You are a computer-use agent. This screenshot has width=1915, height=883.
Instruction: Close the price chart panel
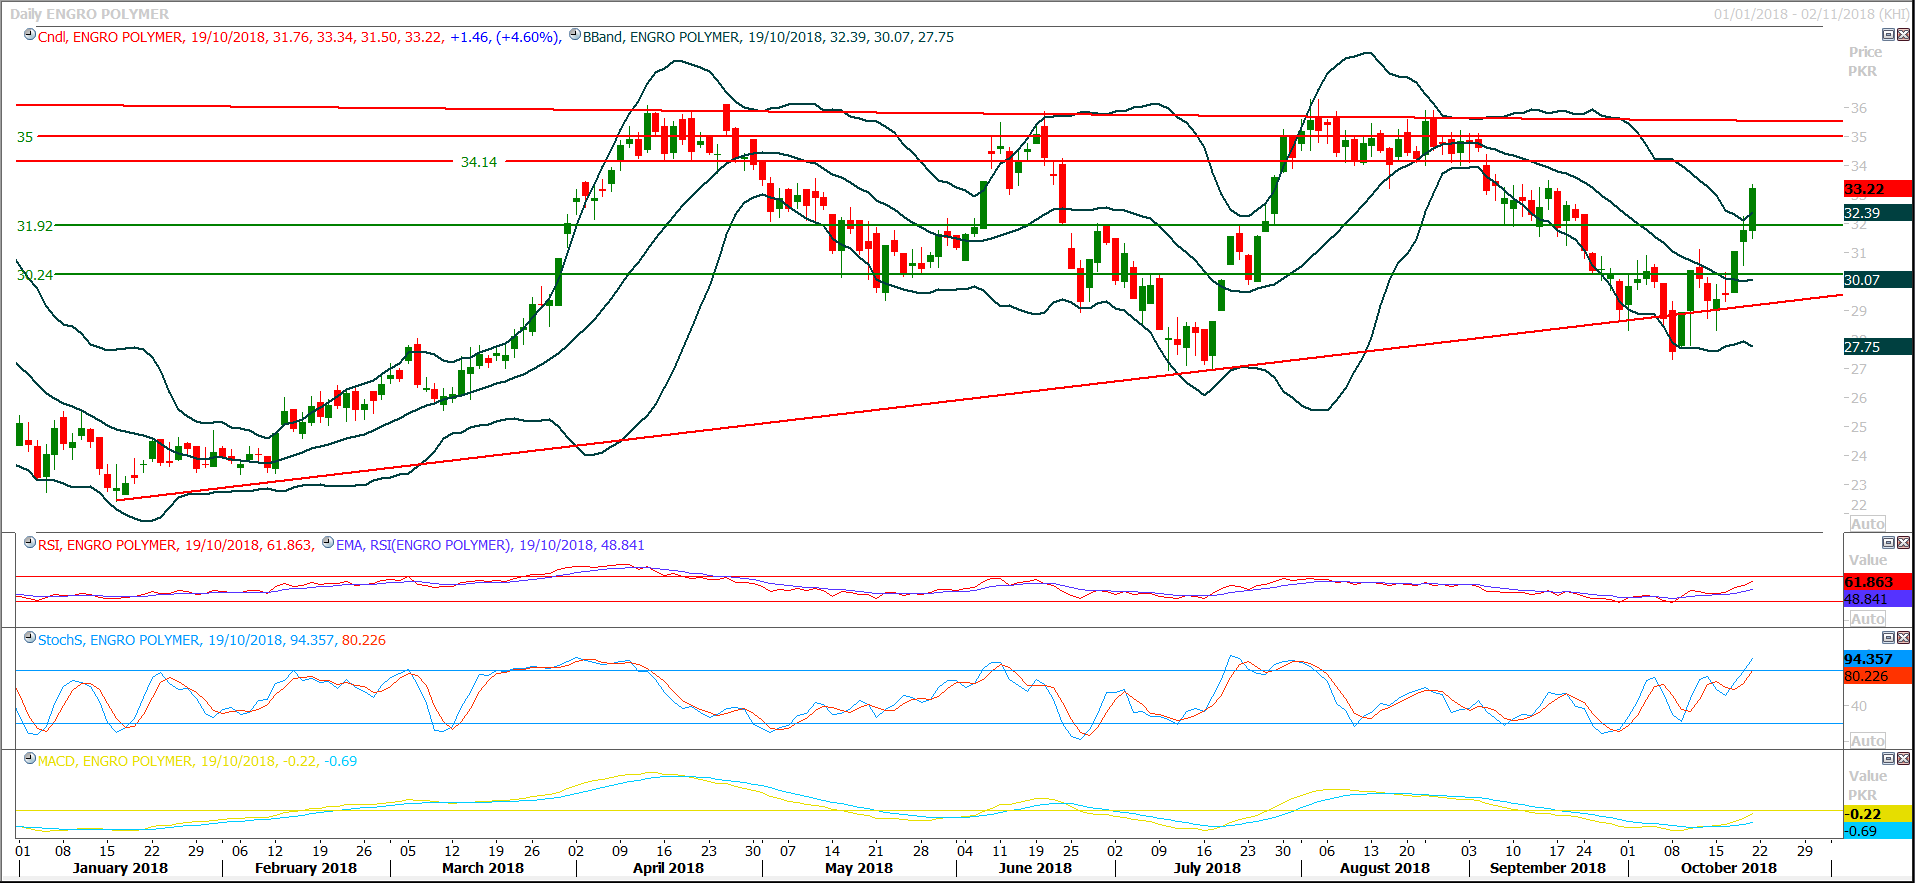(1903, 34)
